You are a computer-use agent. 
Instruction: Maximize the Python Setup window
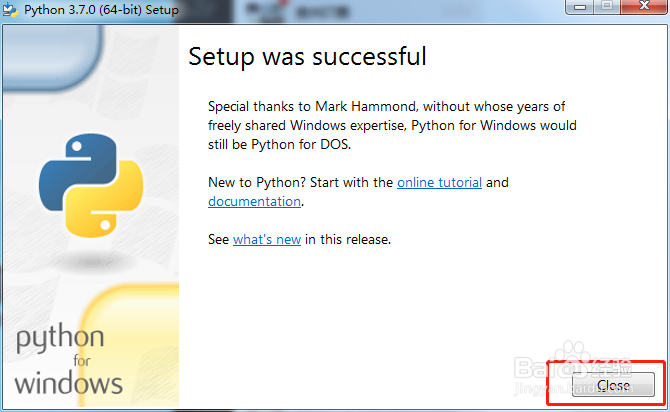pos(606,8)
